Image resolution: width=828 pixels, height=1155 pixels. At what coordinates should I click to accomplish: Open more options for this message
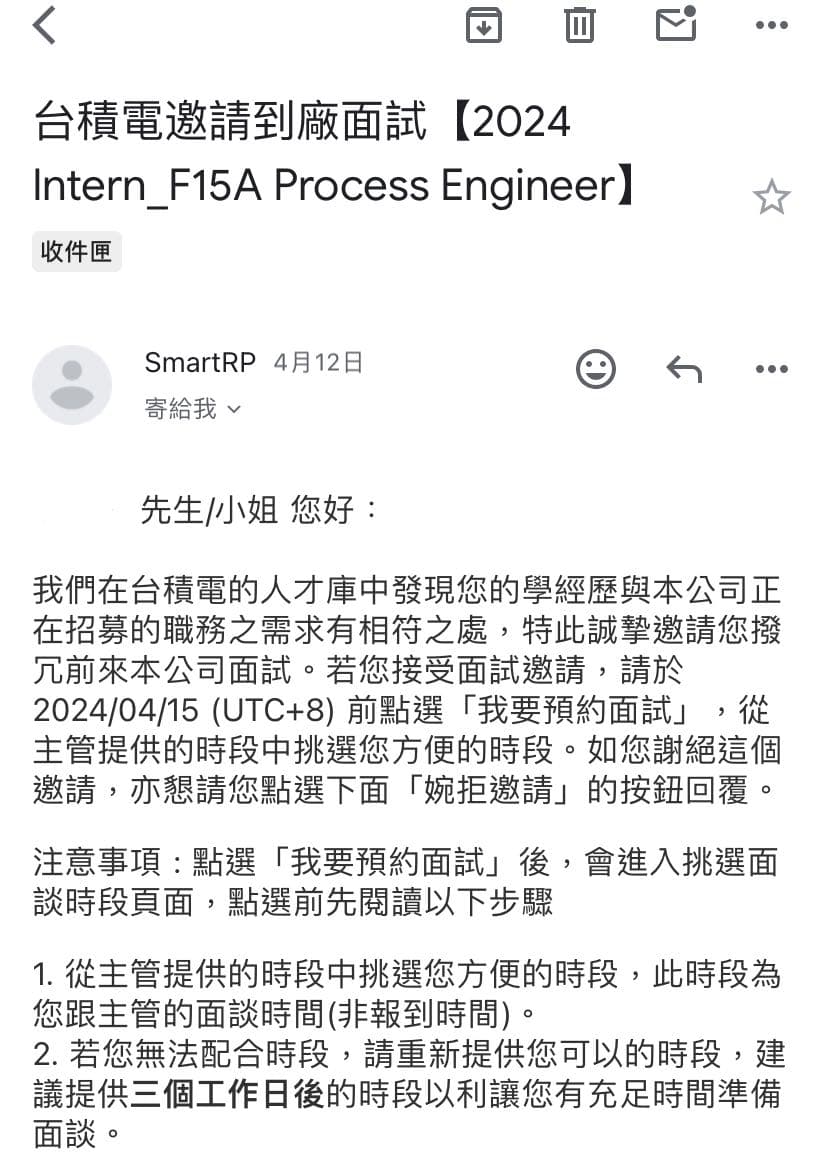tap(771, 368)
